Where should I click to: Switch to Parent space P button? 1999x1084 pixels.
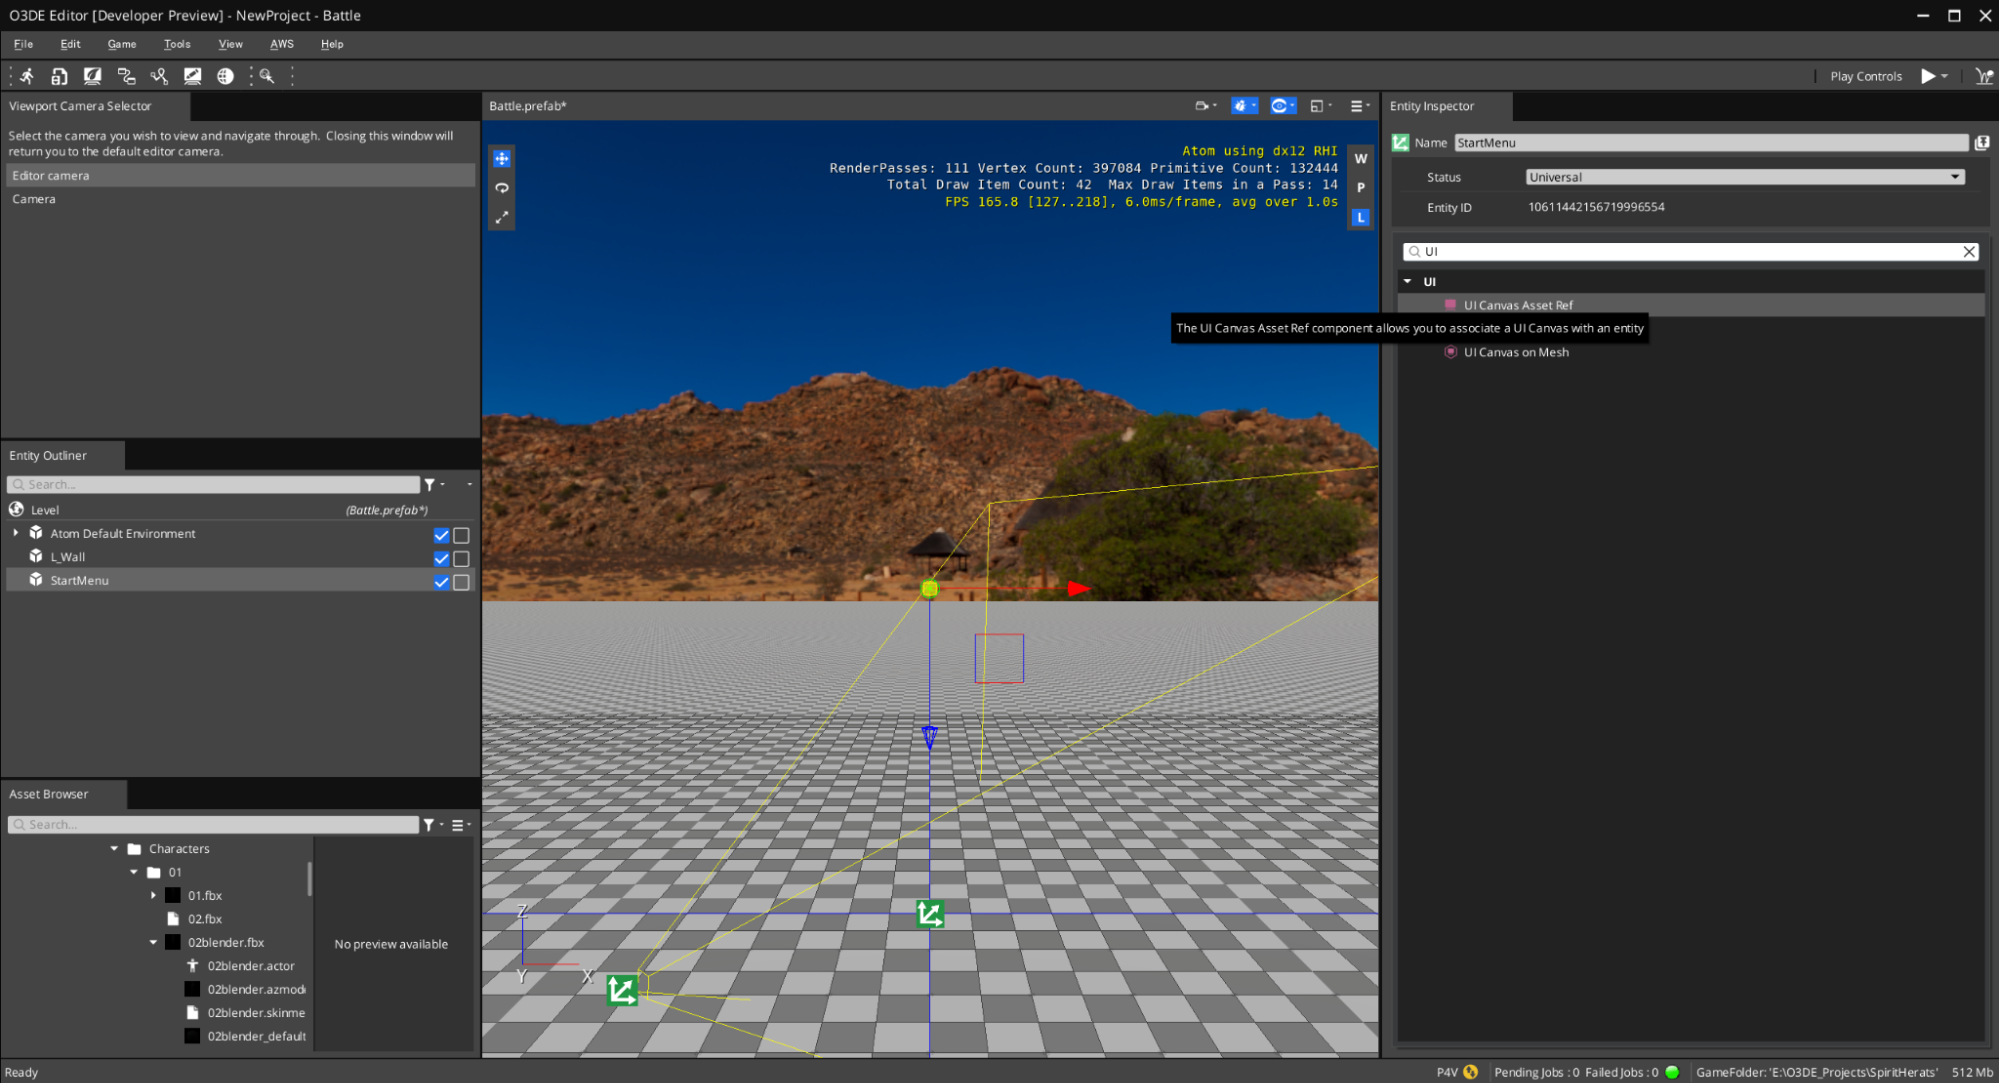(1360, 188)
